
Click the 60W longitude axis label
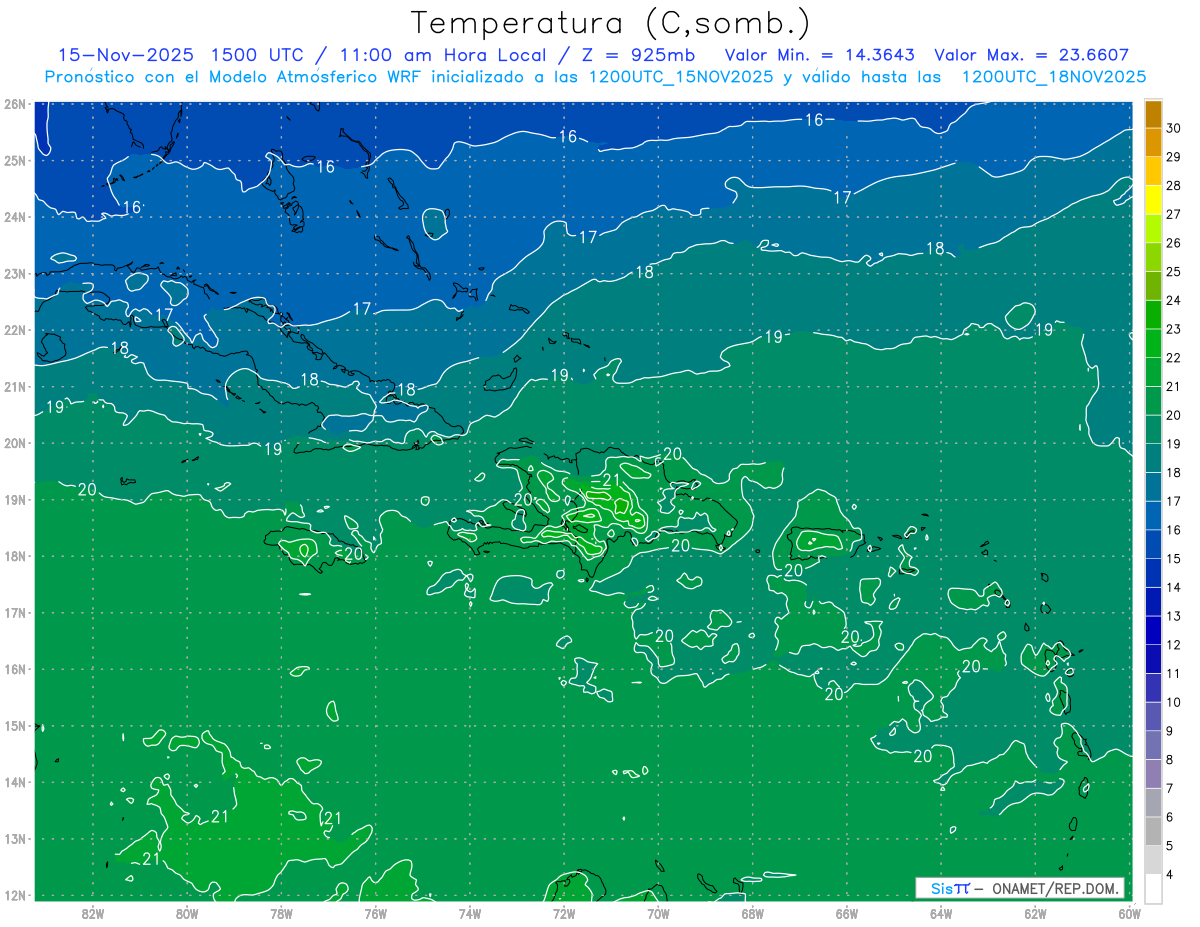(1130, 914)
